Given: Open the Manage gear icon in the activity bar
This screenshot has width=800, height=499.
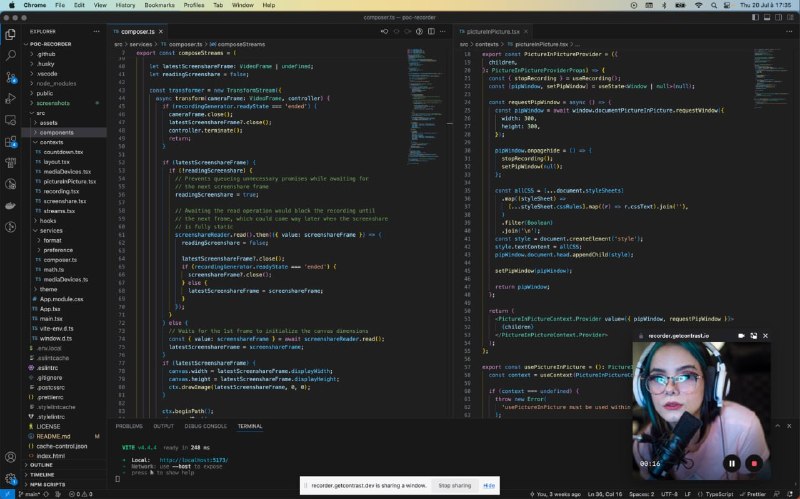Looking at the screenshot, I should click(x=10, y=479).
